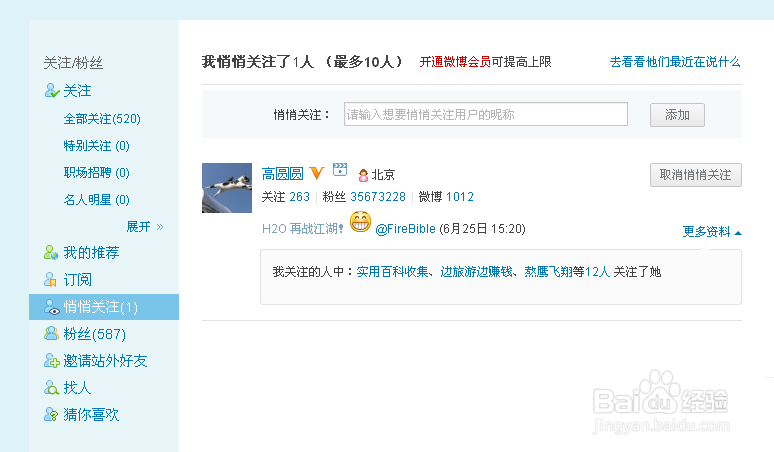Screen dimensions: 774x452
Task: Click the 我的推荐 sidebar icon
Action: pos(51,252)
